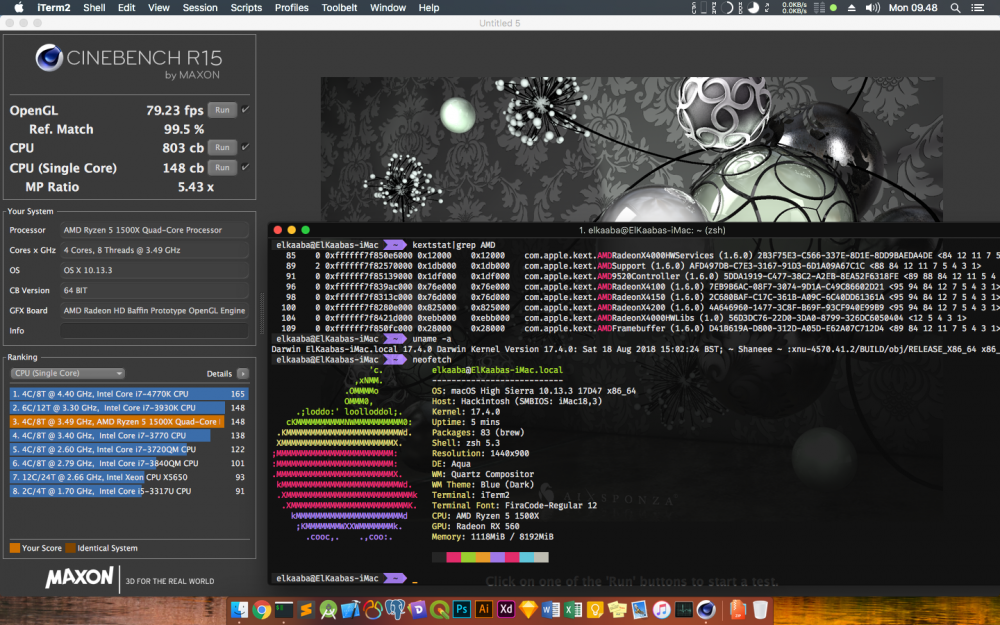Launch QGIS from the dock
This screenshot has width=1000, height=625.
coord(439,610)
